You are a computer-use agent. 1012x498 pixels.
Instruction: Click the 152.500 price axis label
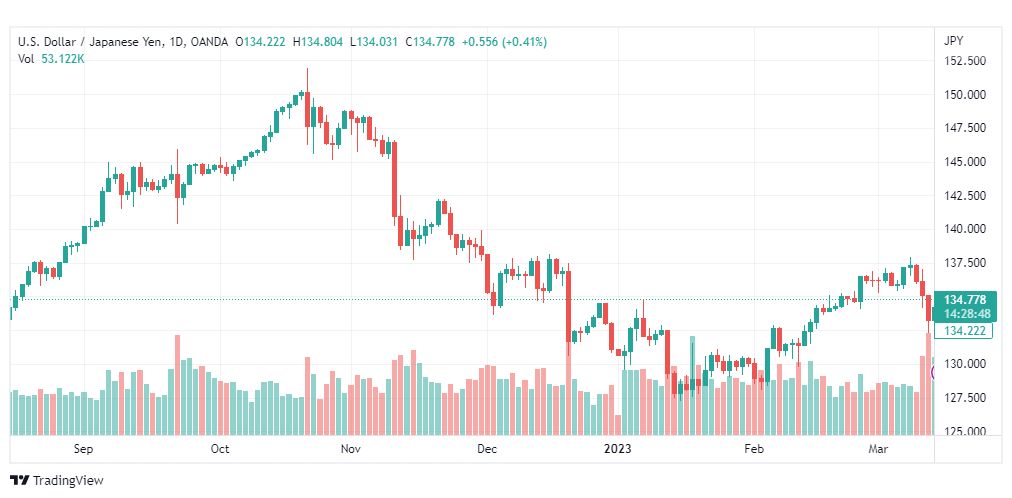tap(964, 61)
